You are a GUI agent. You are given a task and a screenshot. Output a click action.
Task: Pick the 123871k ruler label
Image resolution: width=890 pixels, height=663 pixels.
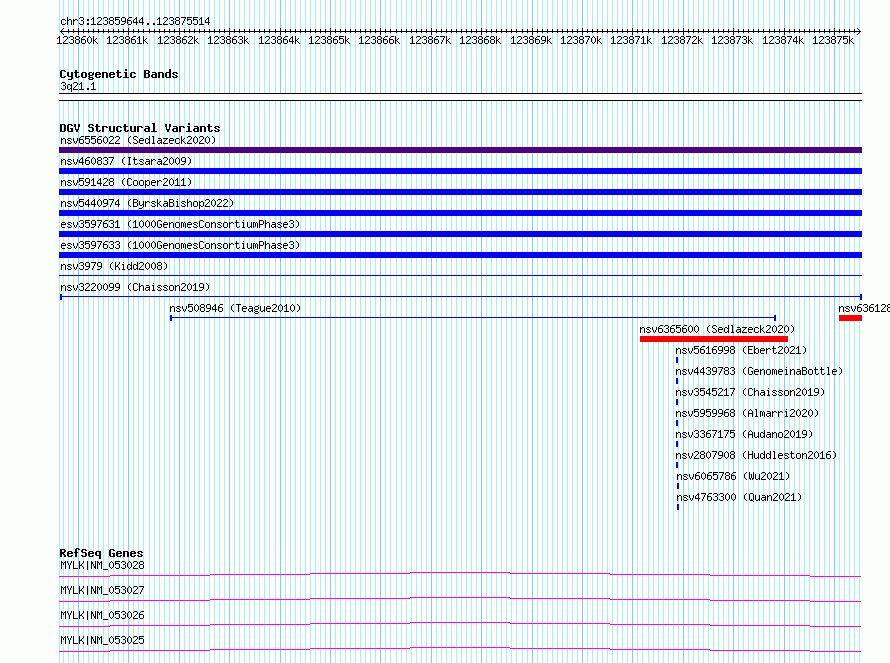[x=631, y=40]
